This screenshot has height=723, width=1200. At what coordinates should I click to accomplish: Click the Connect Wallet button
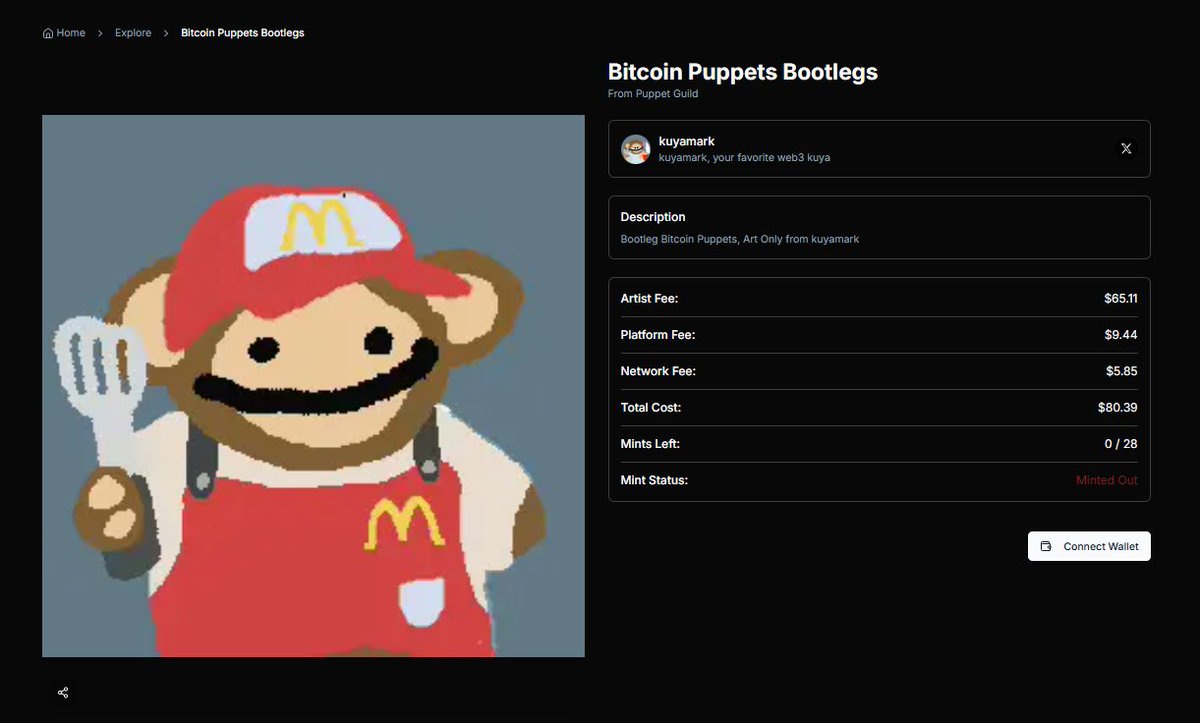pyautogui.click(x=1089, y=546)
